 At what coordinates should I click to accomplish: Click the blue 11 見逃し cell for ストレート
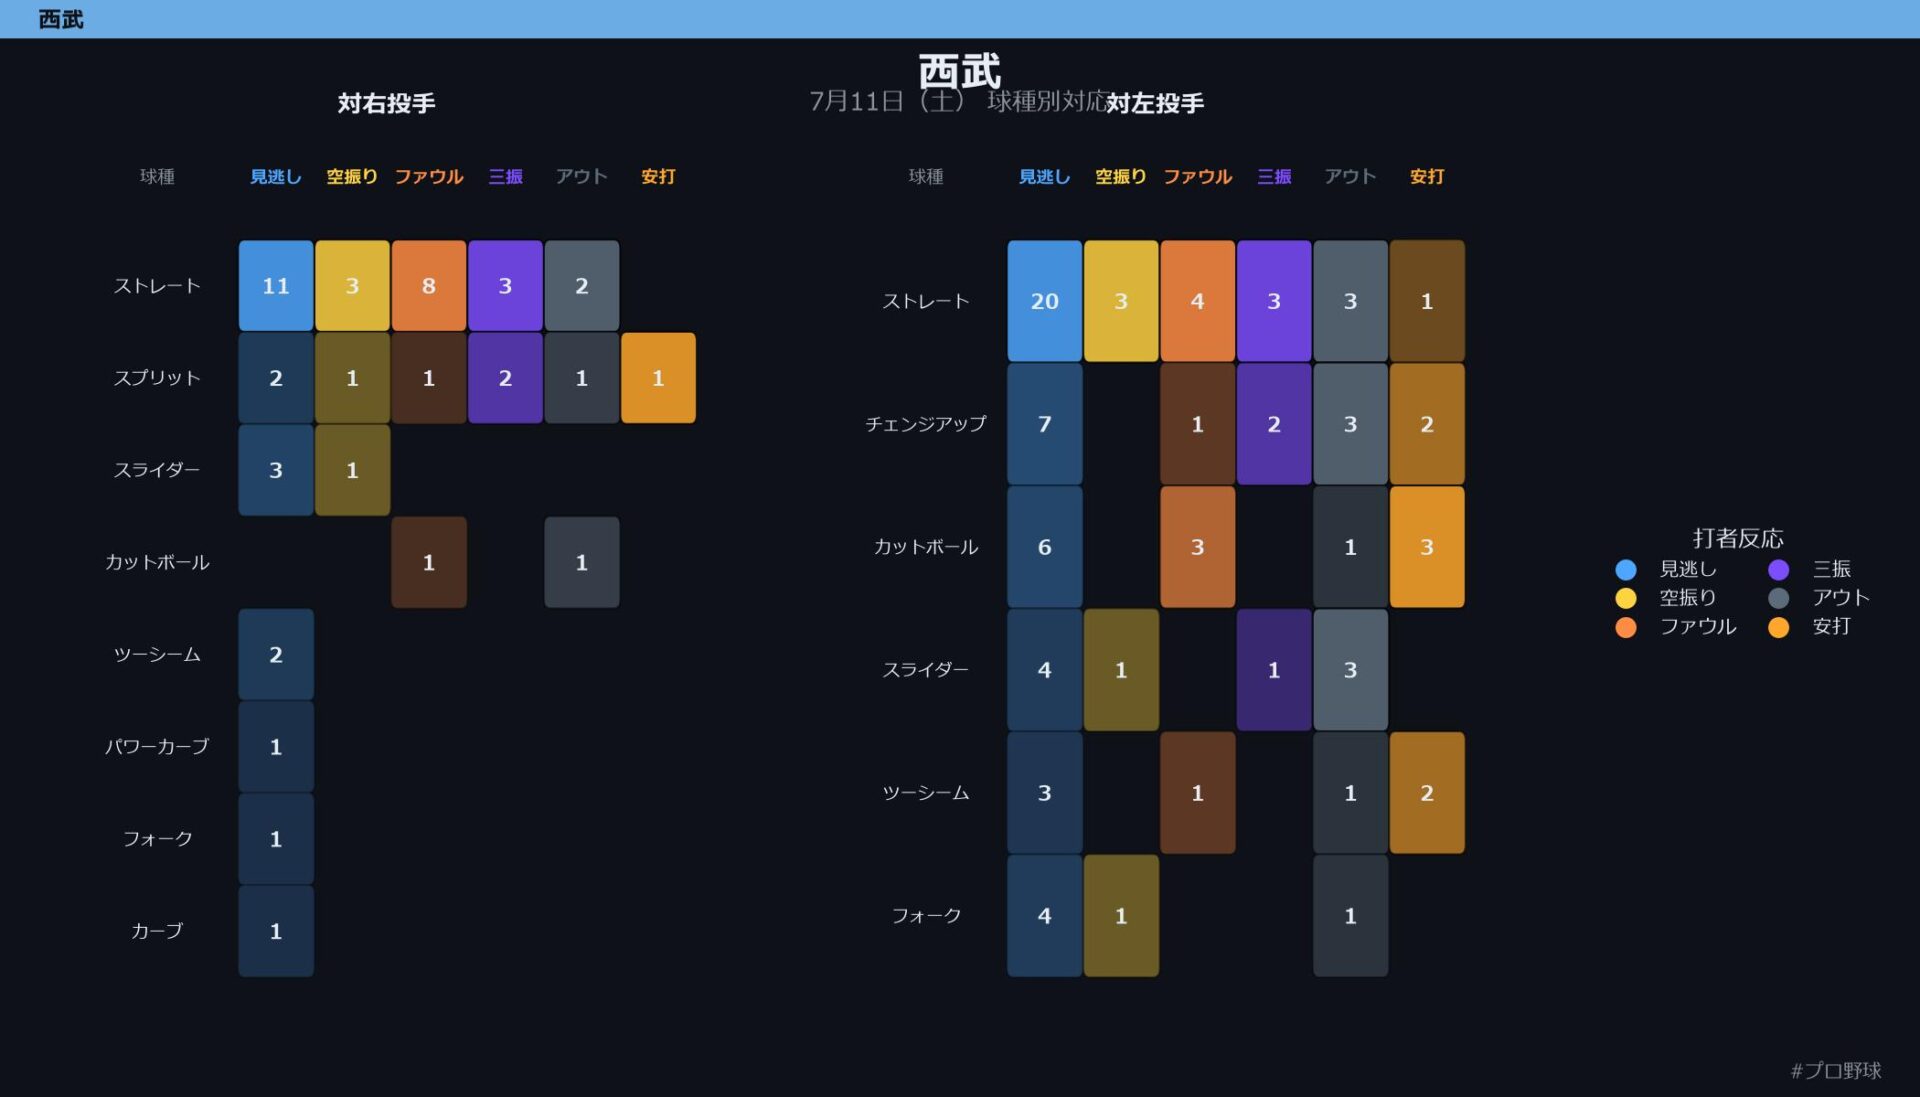tap(276, 286)
